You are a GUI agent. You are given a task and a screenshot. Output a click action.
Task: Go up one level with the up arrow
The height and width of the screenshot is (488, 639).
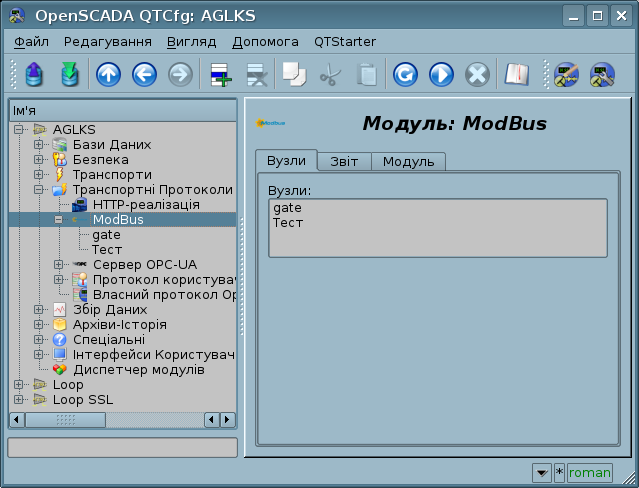coord(108,75)
